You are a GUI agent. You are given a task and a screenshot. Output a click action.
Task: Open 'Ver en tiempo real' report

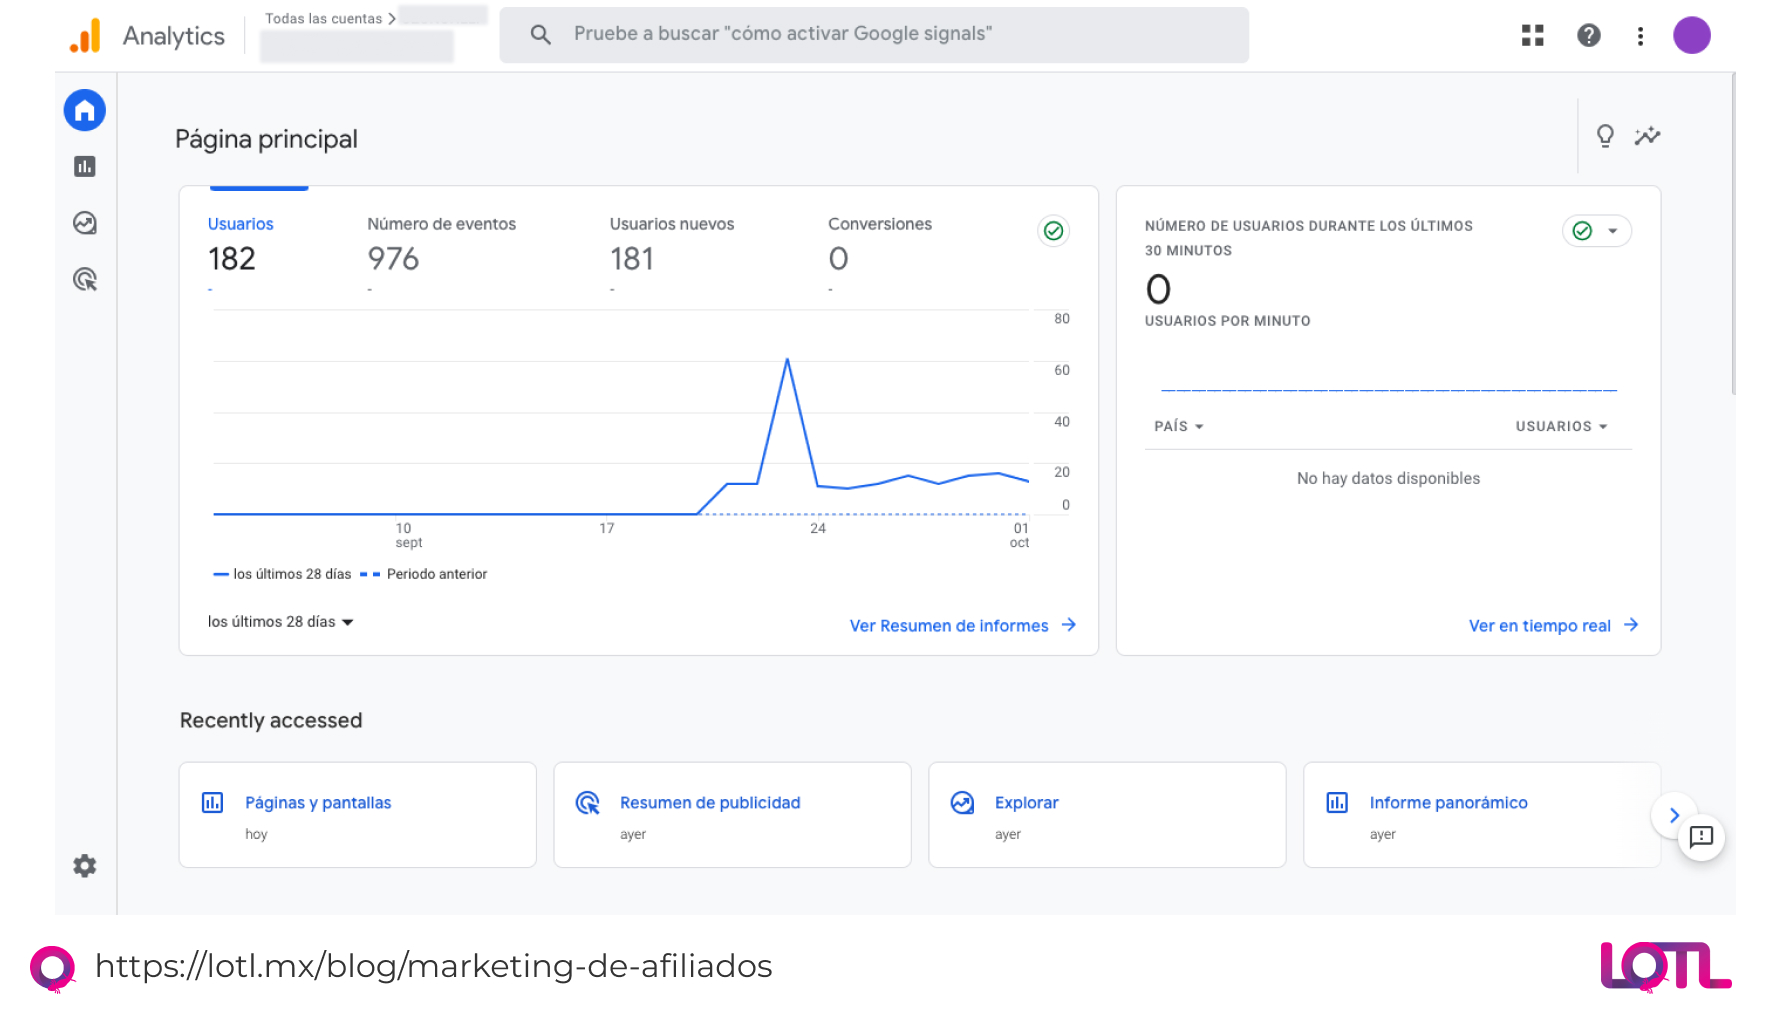point(1540,625)
